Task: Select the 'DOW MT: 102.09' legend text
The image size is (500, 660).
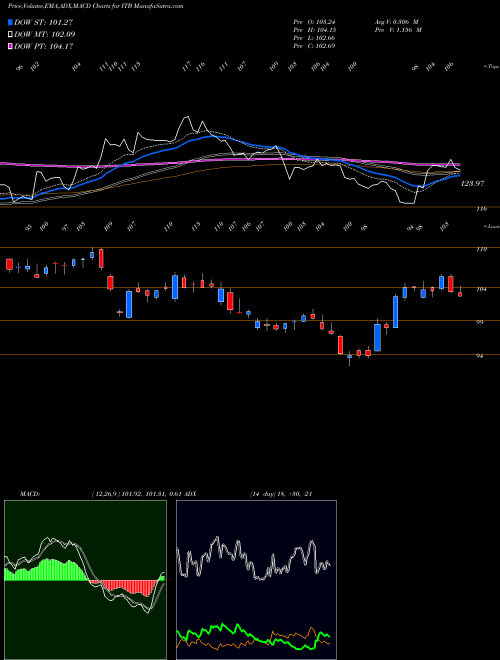Action: pos(45,35)
